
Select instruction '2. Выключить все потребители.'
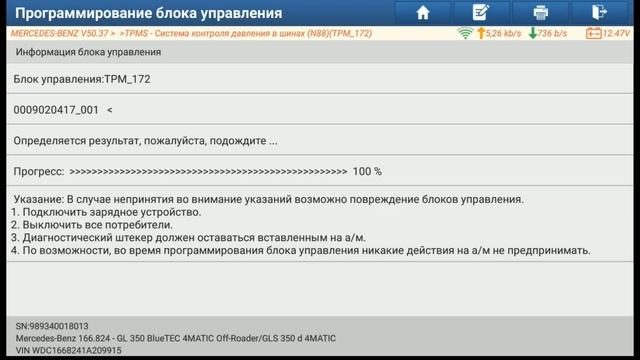pyautogui.click(x=92, y=225)
